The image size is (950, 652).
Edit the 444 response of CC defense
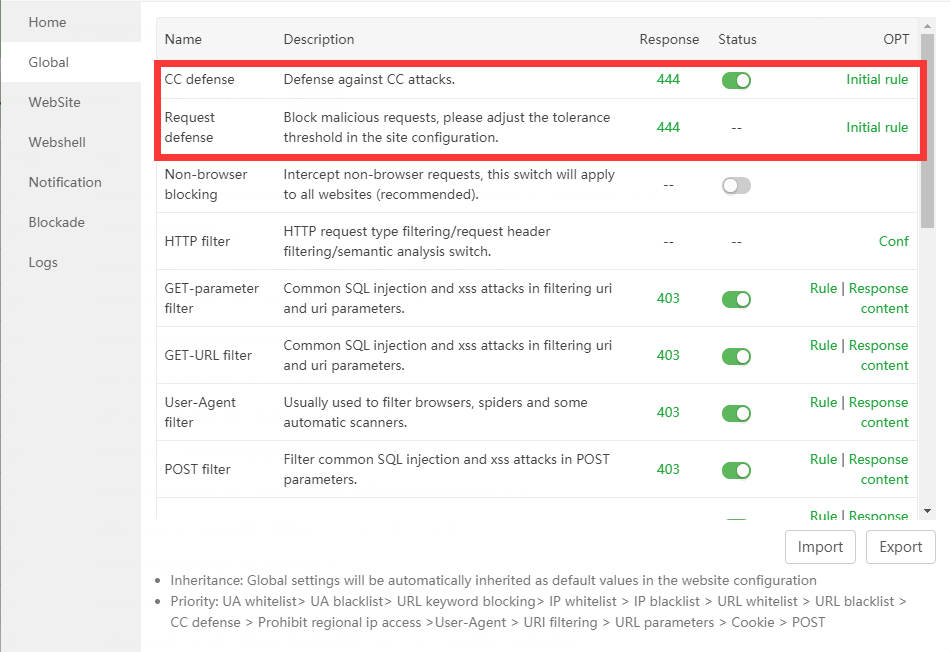click(x=668, y=79)
